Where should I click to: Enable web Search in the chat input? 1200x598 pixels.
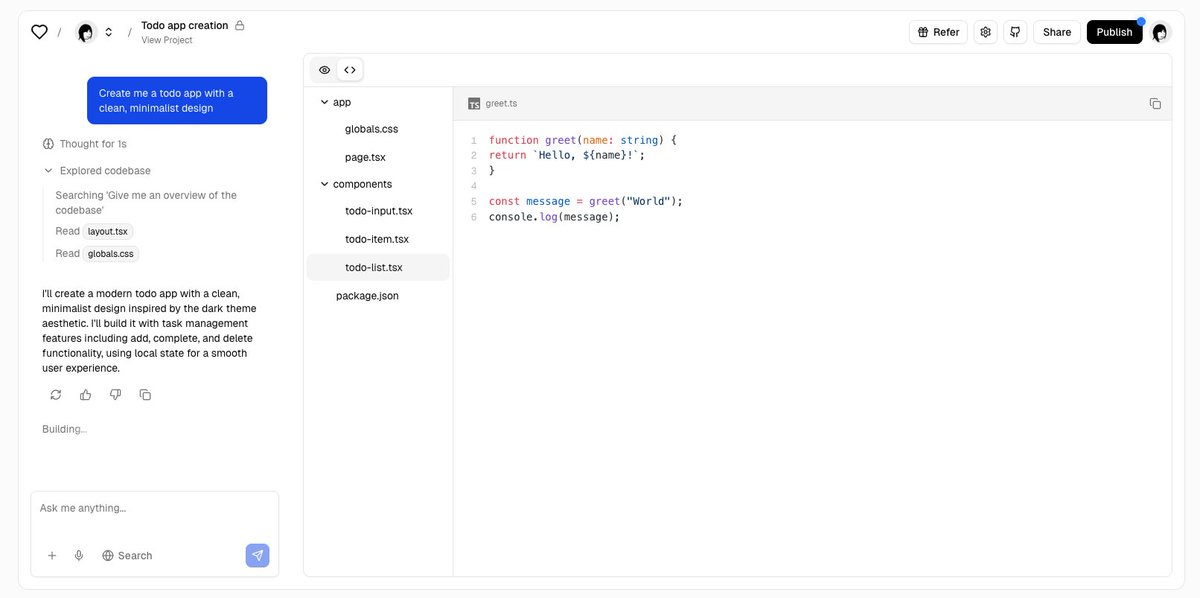point(127,555)
